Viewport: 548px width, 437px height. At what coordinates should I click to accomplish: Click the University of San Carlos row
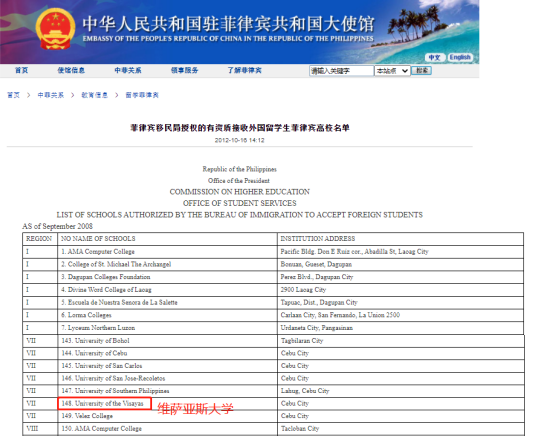273,366
